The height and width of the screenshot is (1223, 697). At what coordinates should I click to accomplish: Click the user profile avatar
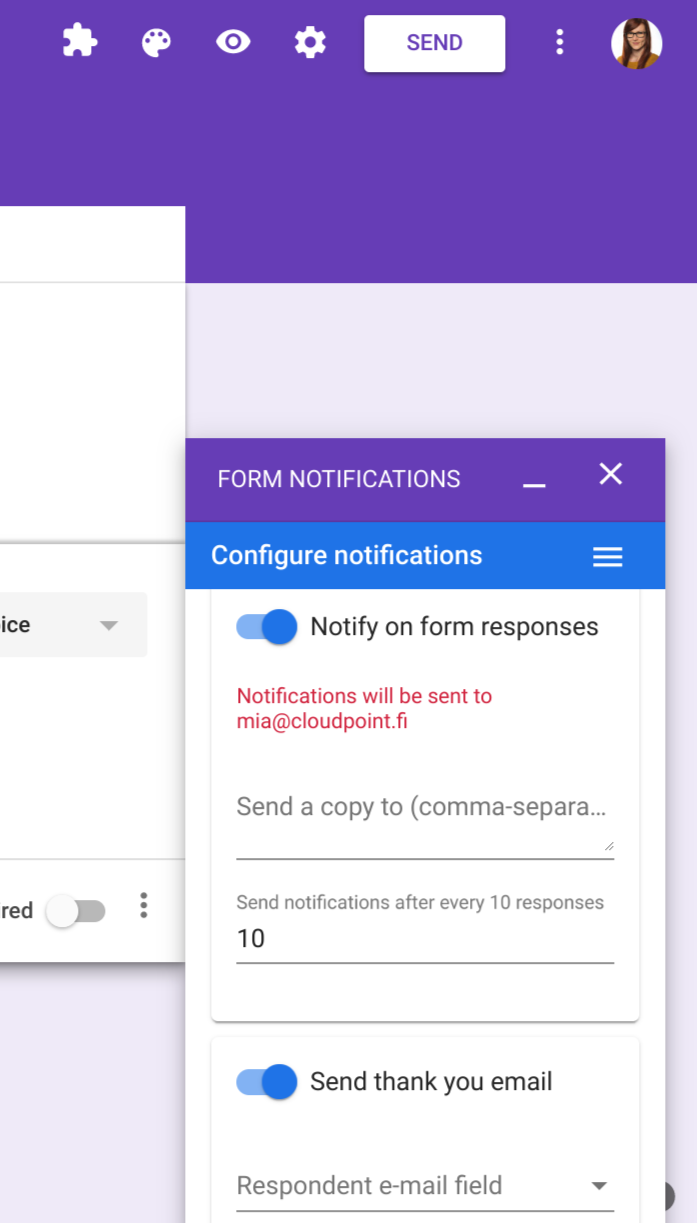637,43
